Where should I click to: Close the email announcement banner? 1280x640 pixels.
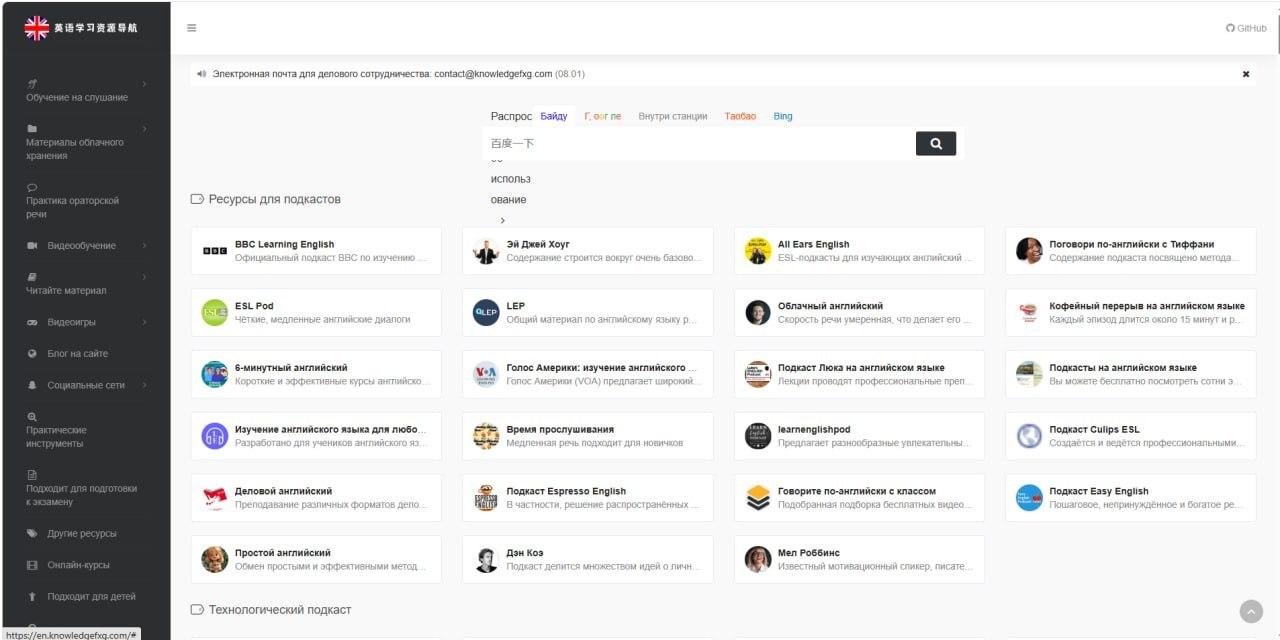pos(1246,74)
